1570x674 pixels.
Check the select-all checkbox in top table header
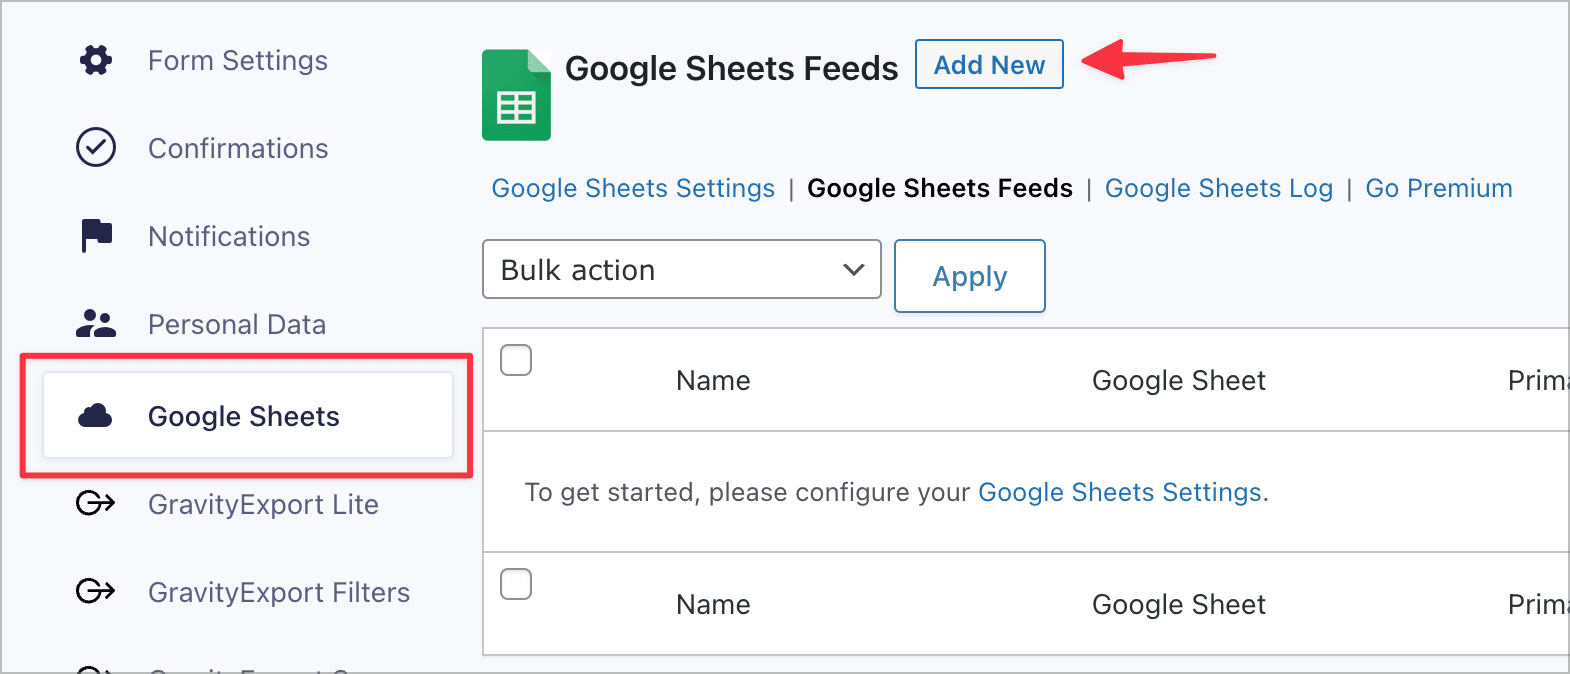pos(516,360)
